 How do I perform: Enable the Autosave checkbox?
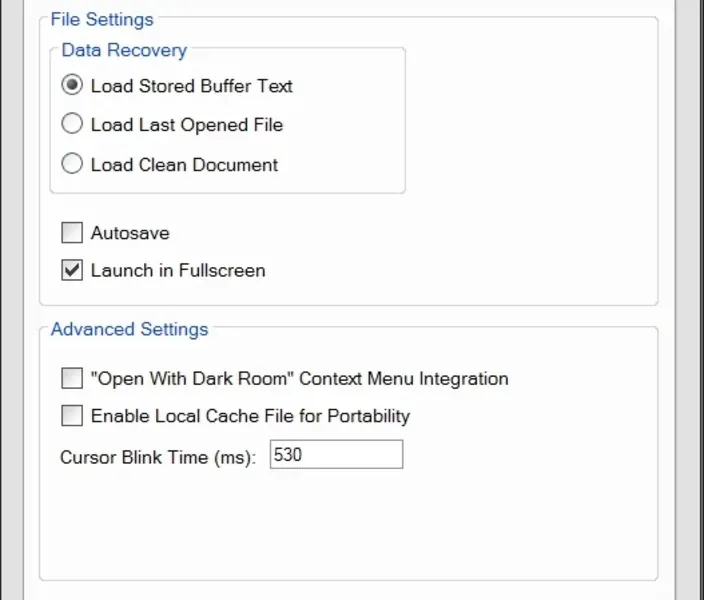(x=72, y=233)
